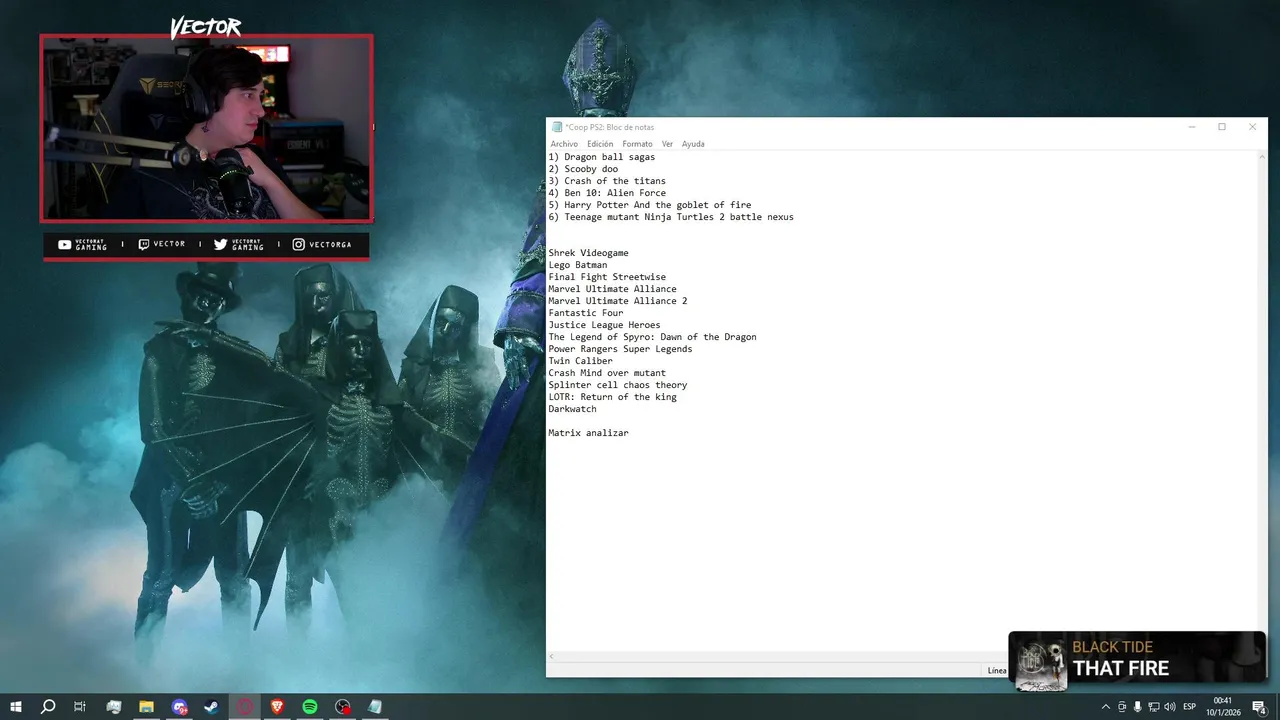1280x720 pixels.
Task: Click the Notepad title bar file icon
Action: [x=557, y=127]
